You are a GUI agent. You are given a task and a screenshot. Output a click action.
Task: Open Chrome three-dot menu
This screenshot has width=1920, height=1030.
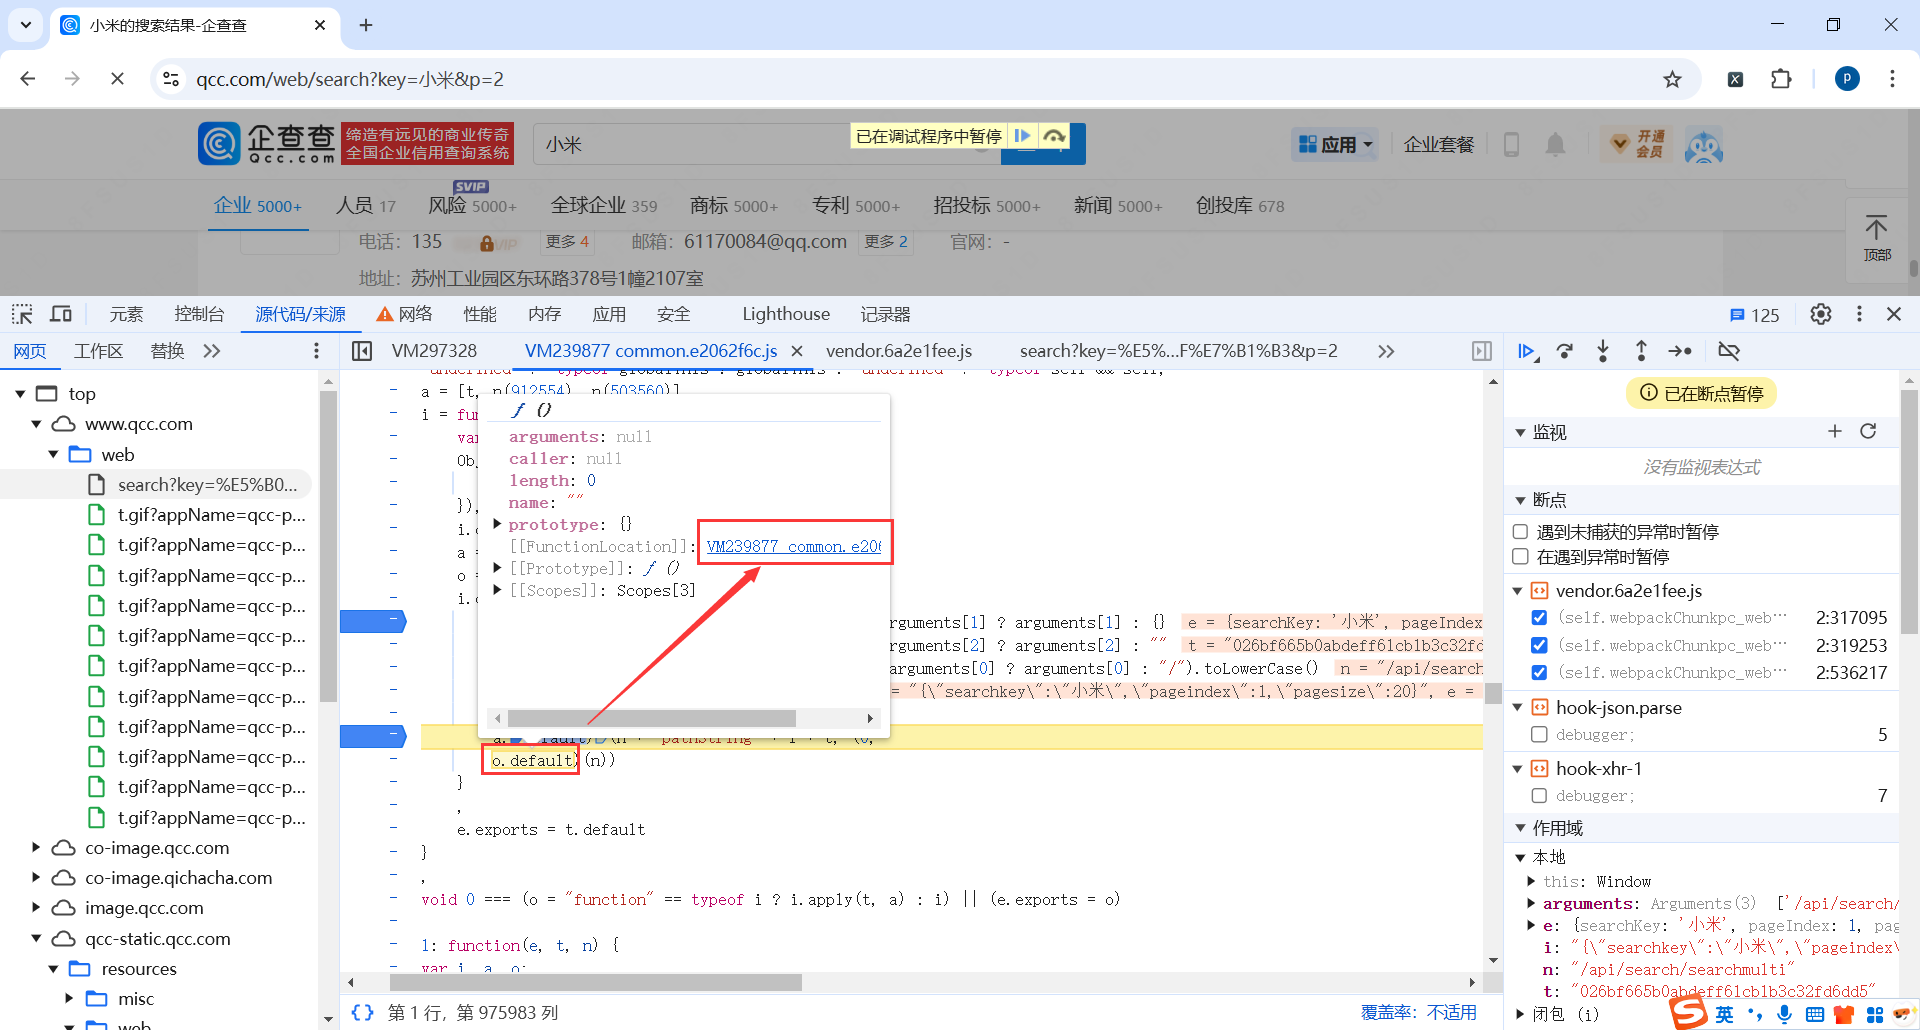[x=1892, y=79]
